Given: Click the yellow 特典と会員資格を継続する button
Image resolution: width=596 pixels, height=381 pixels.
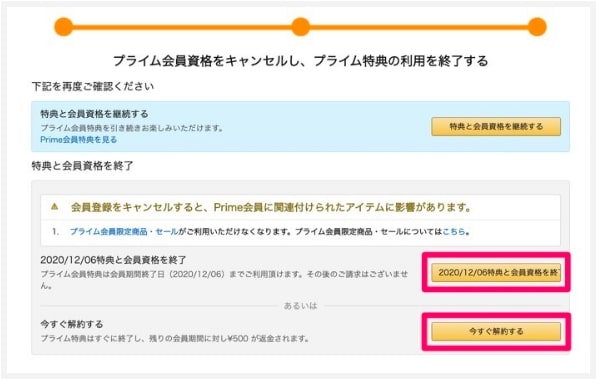Looking at the screenshot, I should (496, 127).
